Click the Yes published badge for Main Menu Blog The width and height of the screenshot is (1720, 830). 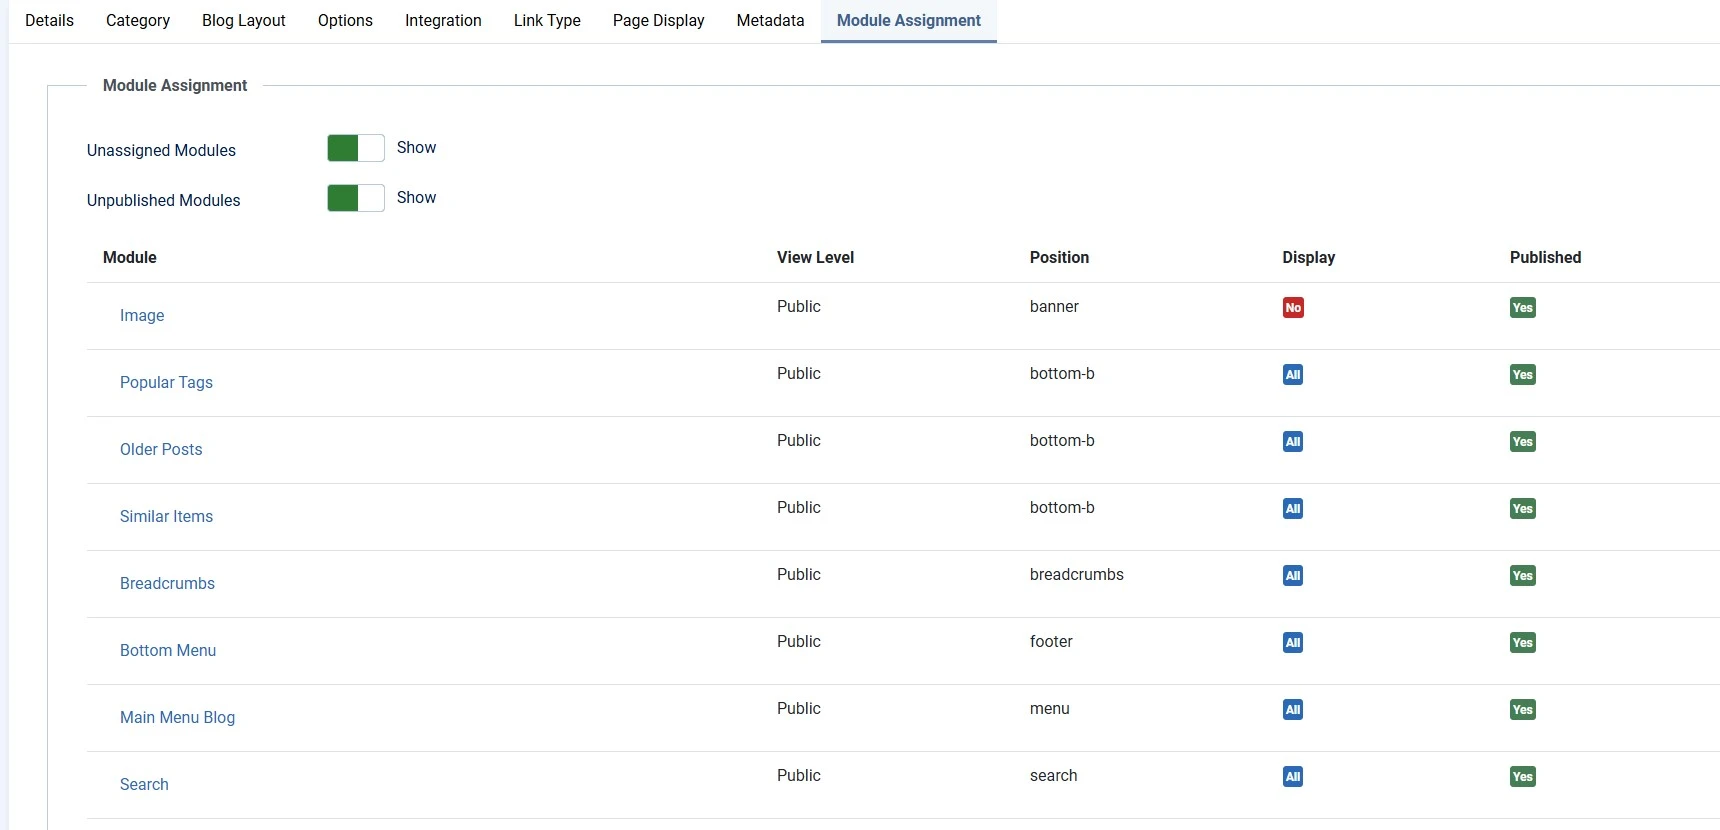click(x=1523, y=710)
